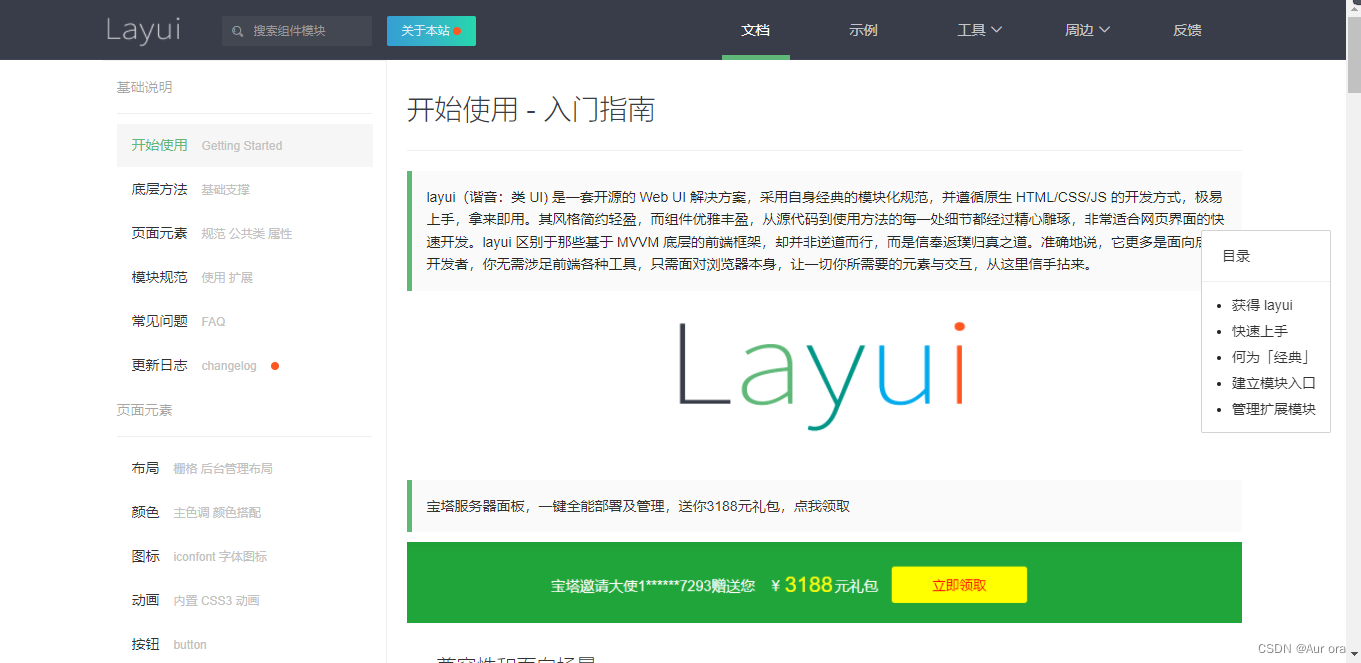Click the 页面元素 section heading in sidebar
This screenshot has height=663, width=1361.
click(x=144, y=410)
